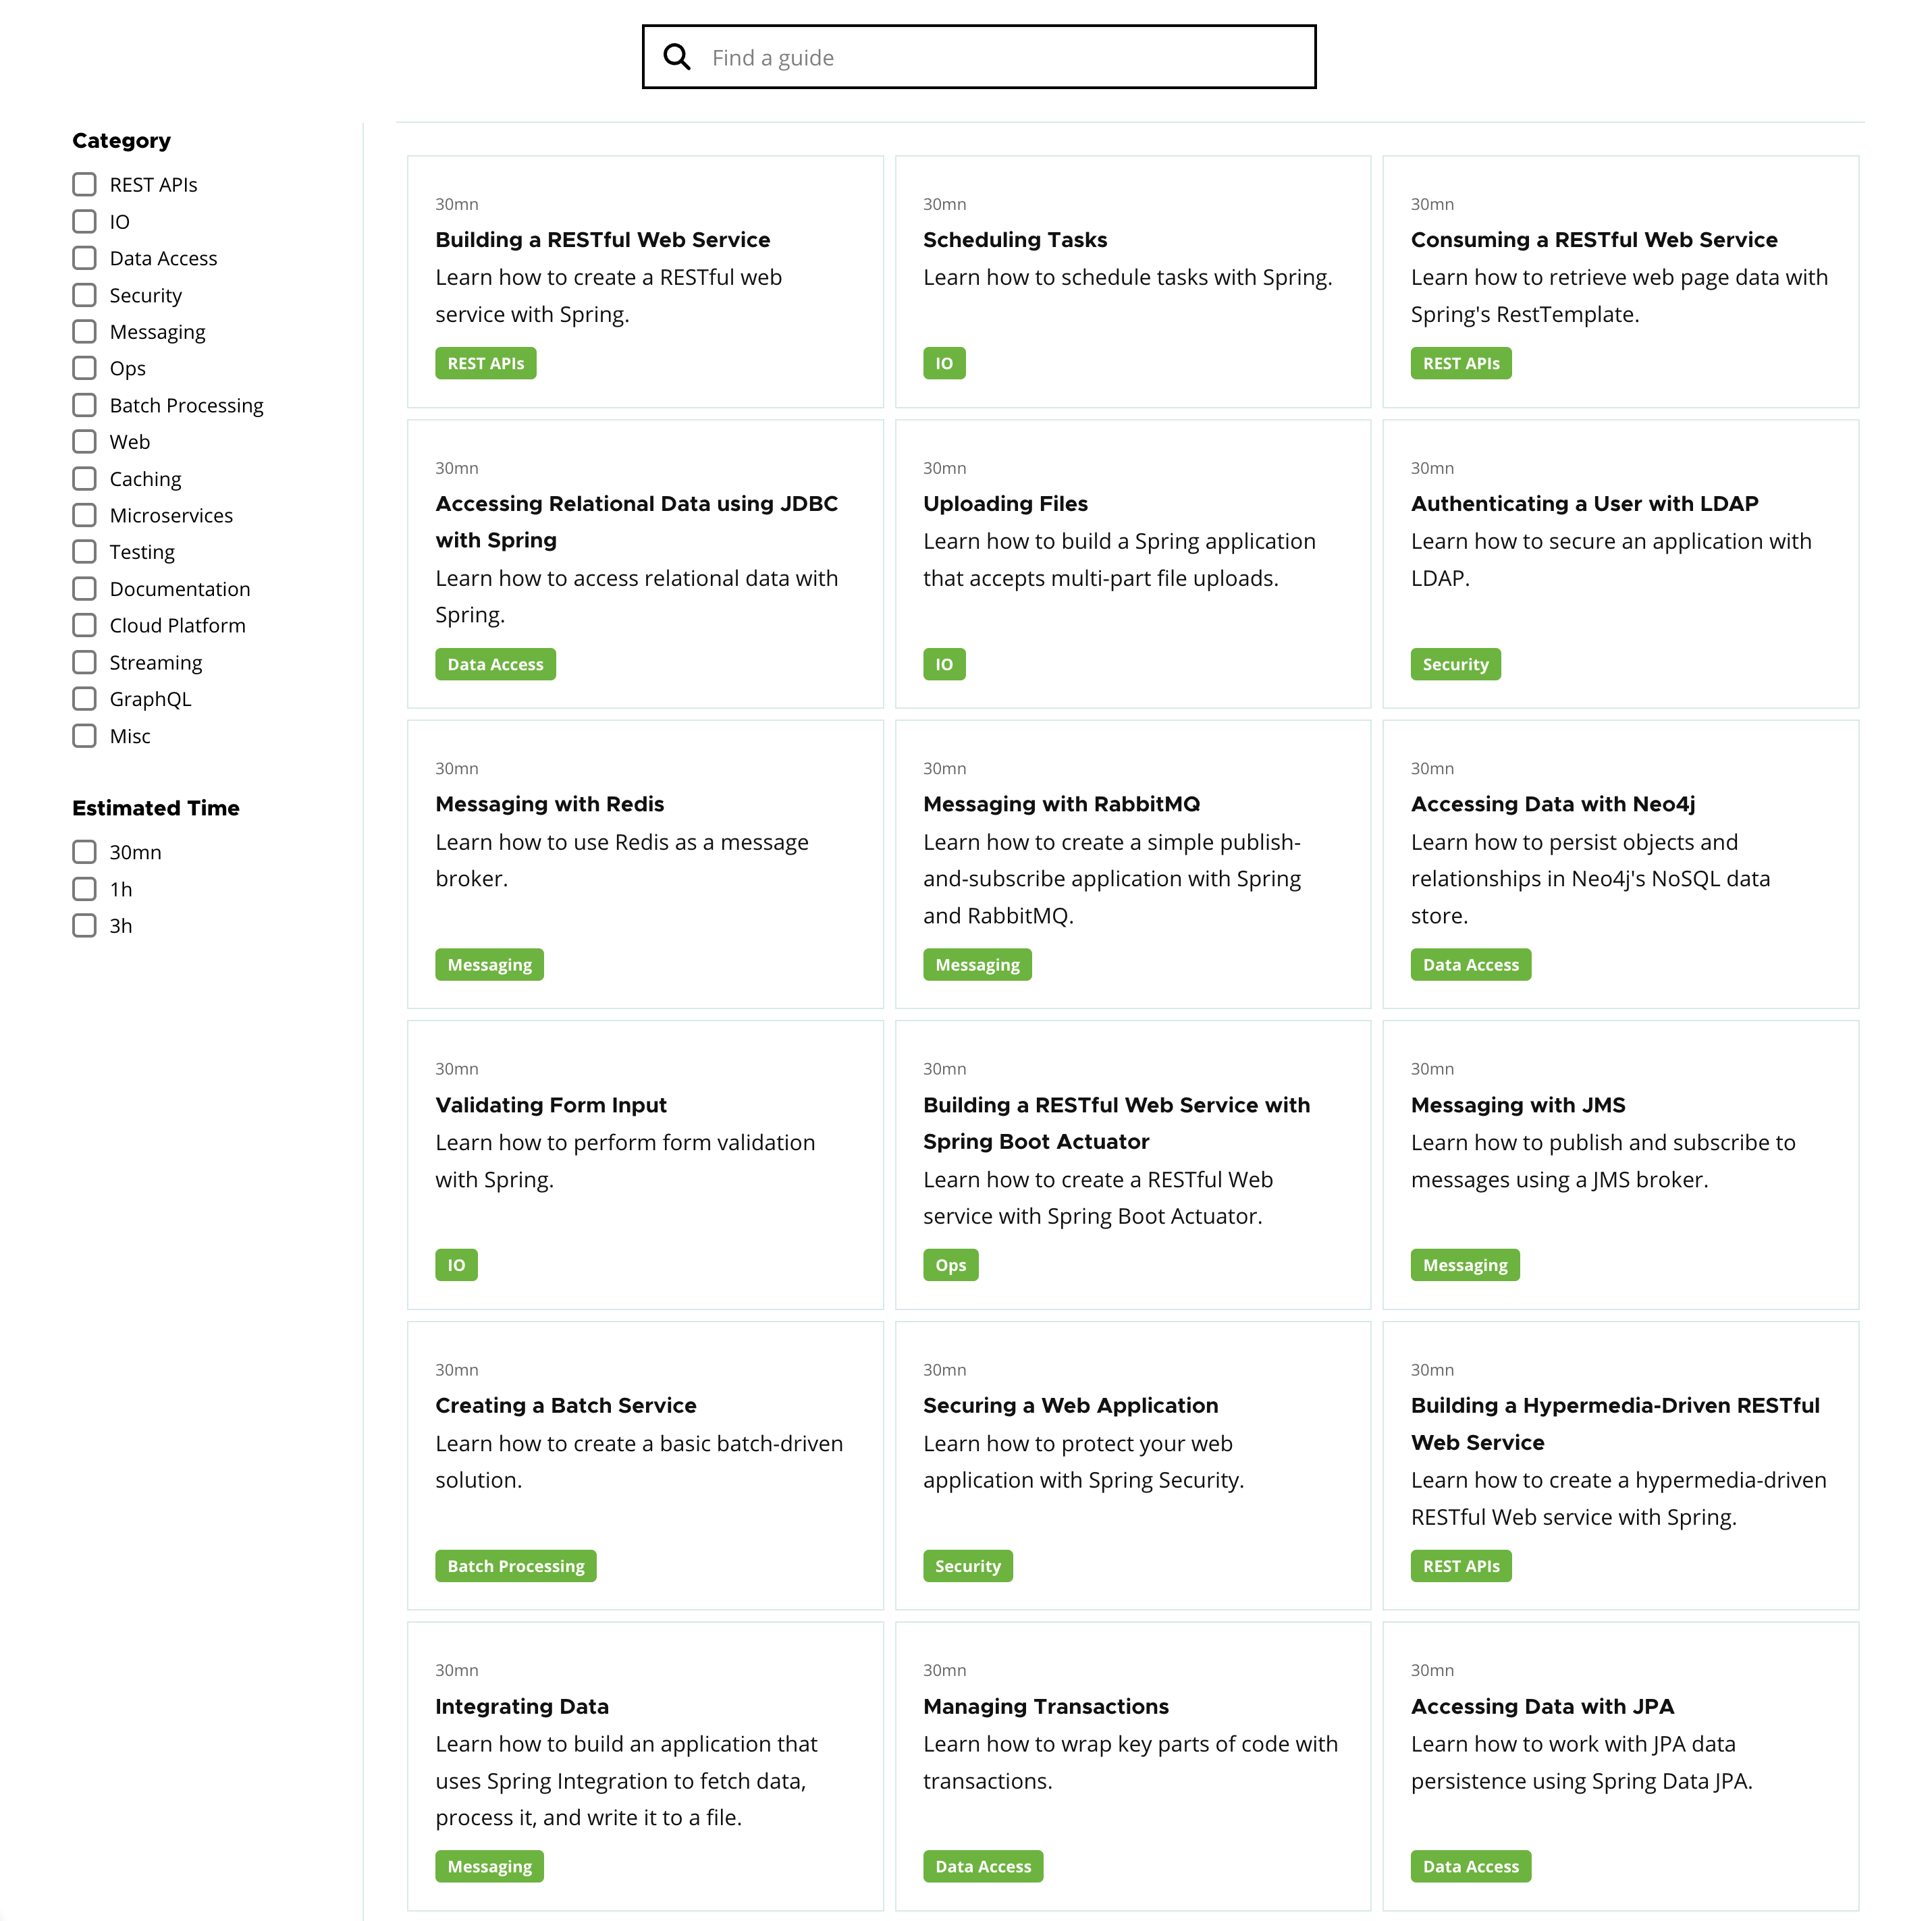Check the GraphQL category checkbox

pyautogui.click(x=84, y=698)
